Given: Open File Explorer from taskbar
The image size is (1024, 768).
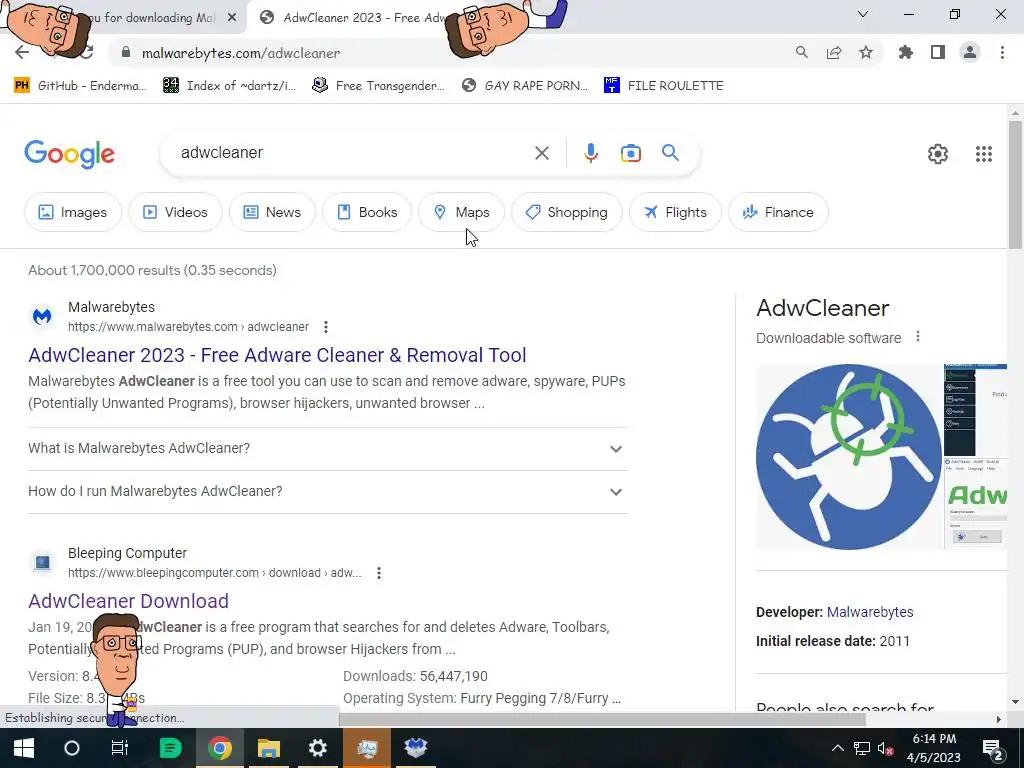Looking at the screenshot, I should (268, 748).
